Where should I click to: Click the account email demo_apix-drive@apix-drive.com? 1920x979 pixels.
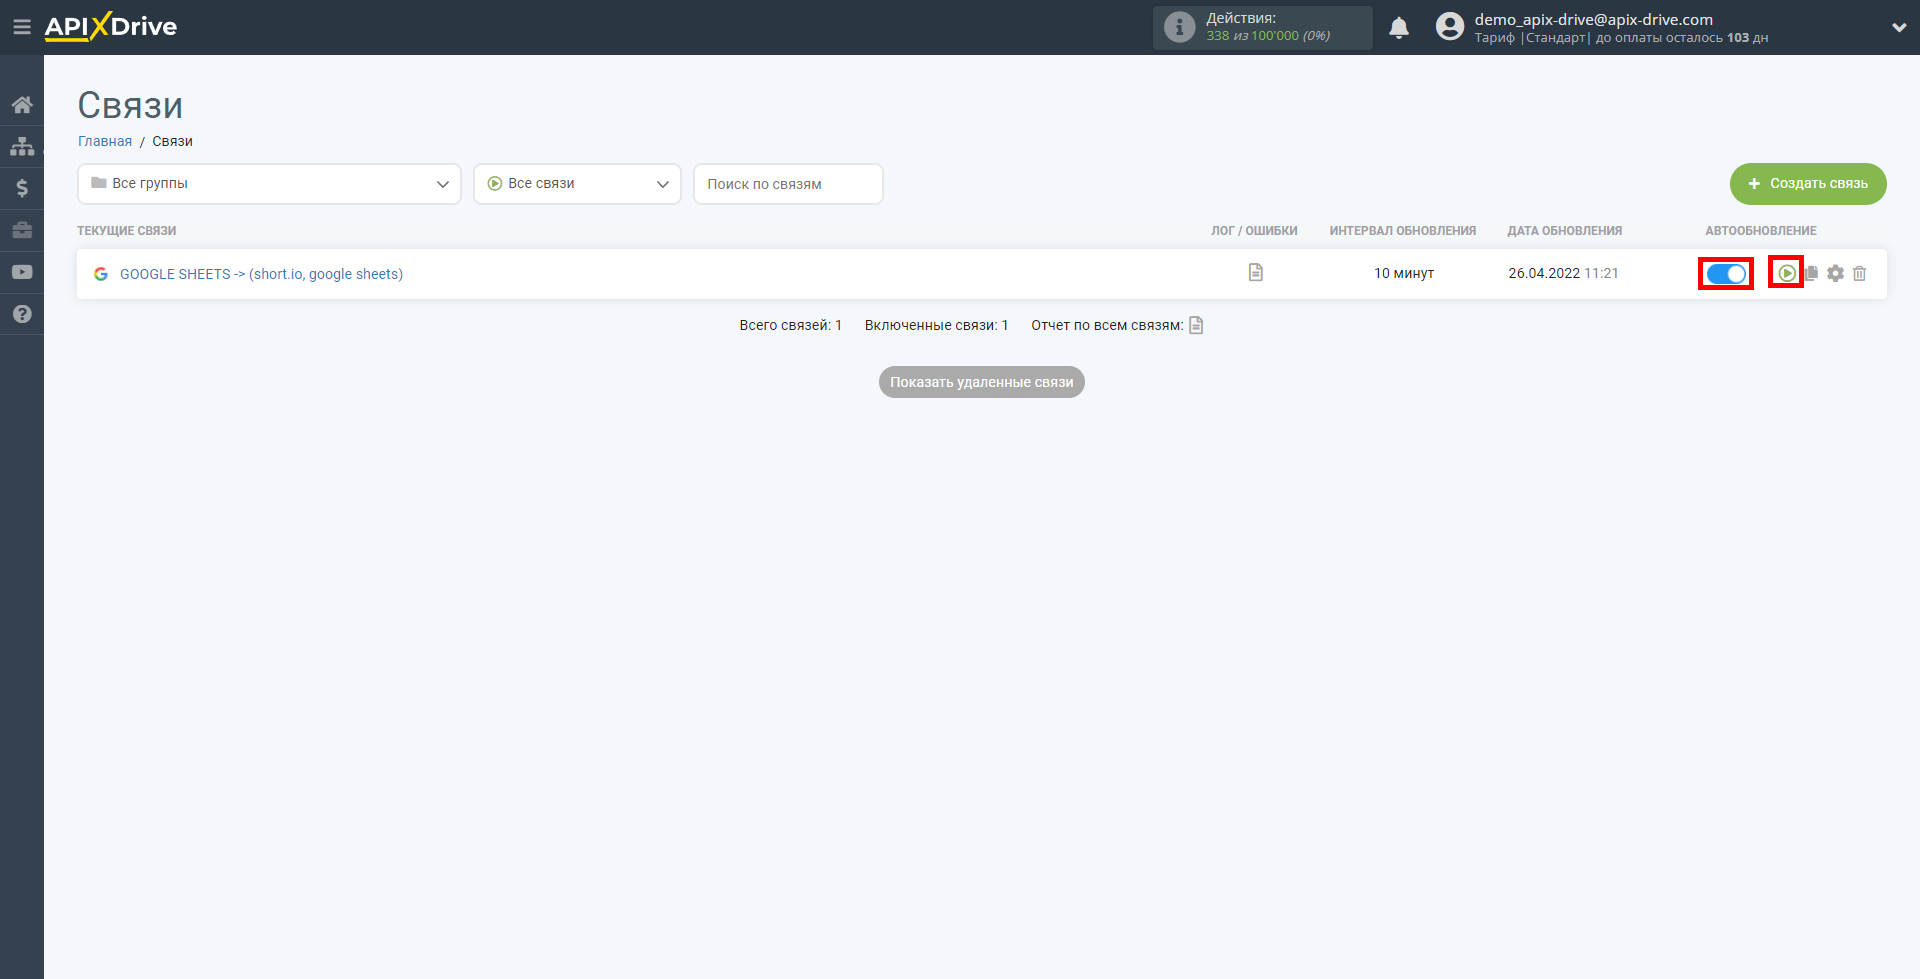click(x=1594, y=19)
